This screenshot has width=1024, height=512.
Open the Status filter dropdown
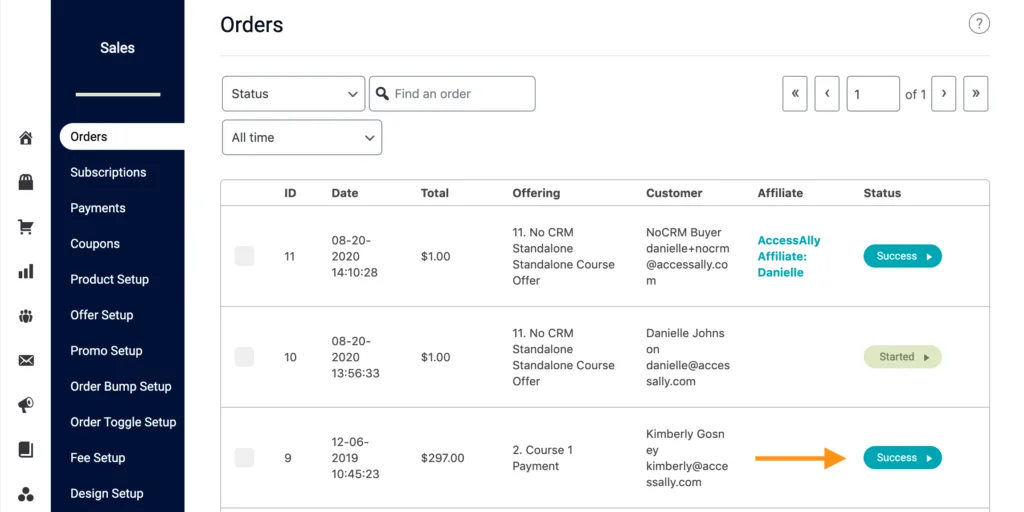[294, 93]
